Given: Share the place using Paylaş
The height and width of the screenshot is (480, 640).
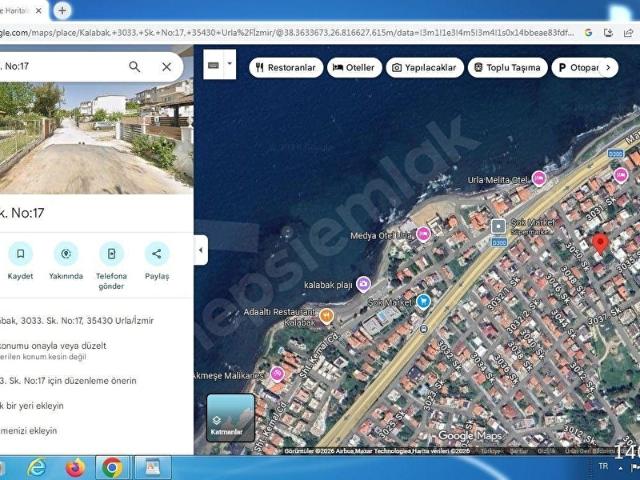Looking at the screenshot, I should coord(157,260).
